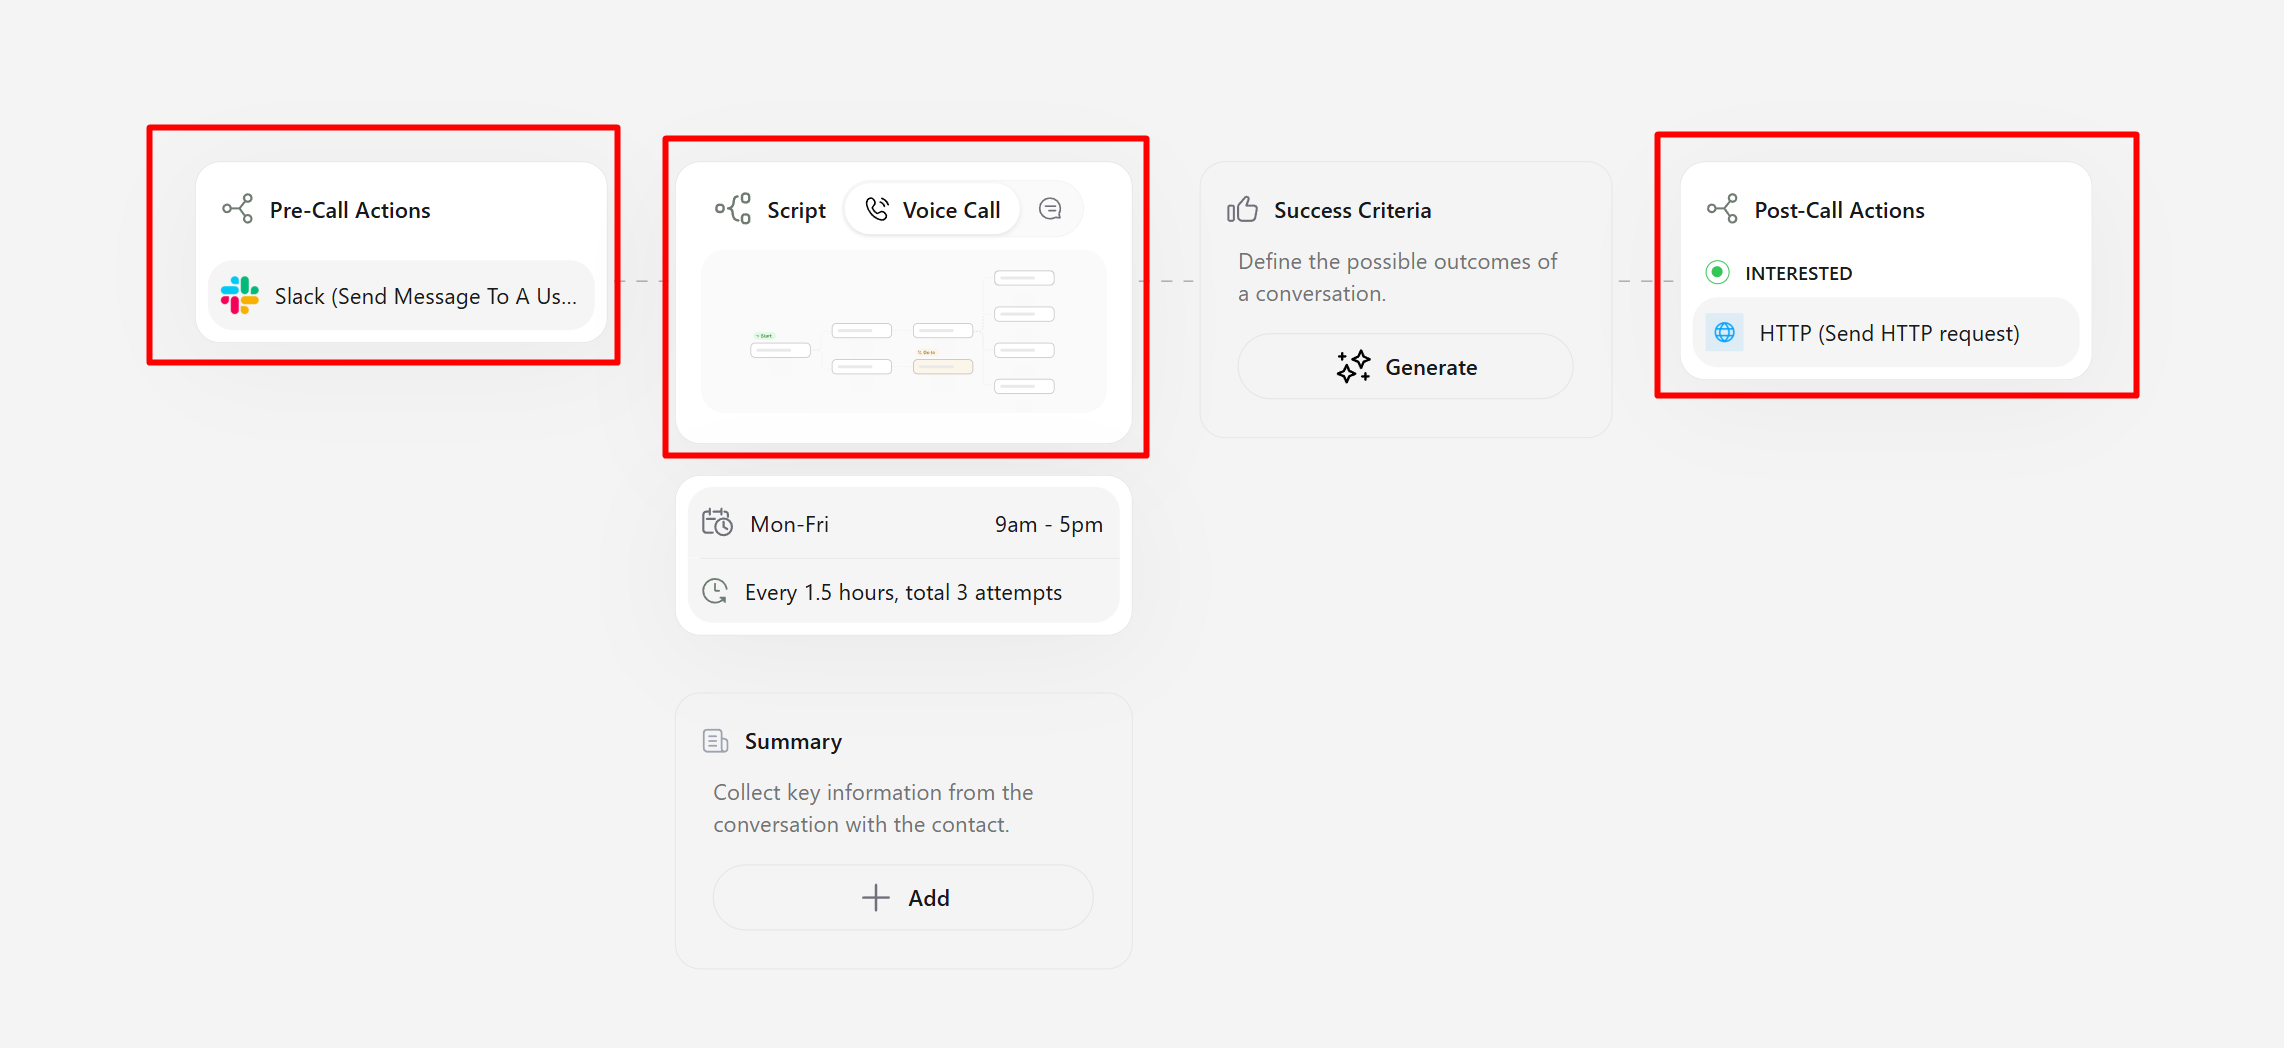This screenshot has height=1048, width=2284.
Task: Click the blue HTTP globe icon
Action: pyautogui.click(x=1723, y=332)
